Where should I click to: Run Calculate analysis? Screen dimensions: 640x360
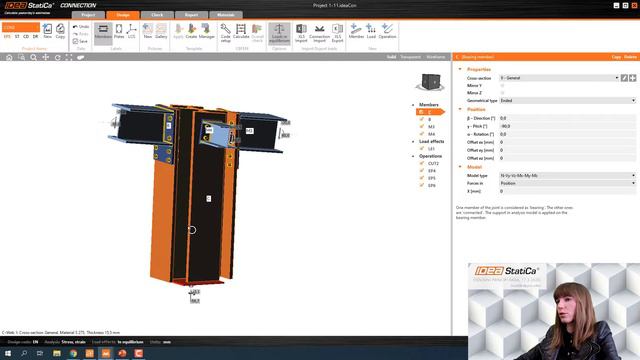(241, 31)
